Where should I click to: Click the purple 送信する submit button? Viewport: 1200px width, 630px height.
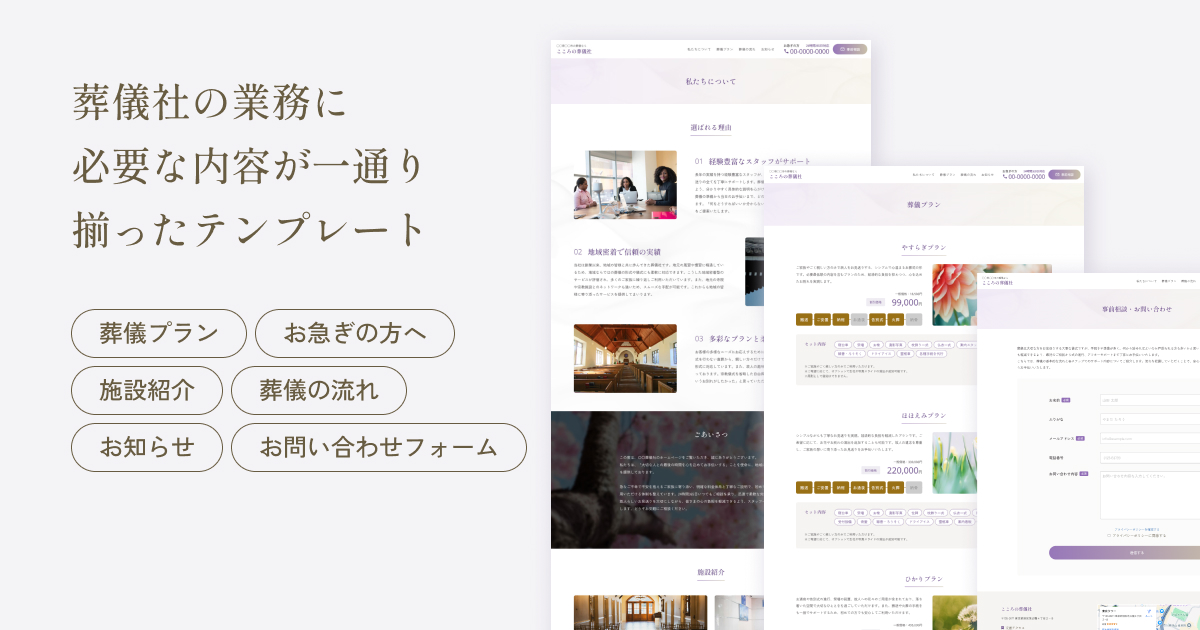[1124, 552]
